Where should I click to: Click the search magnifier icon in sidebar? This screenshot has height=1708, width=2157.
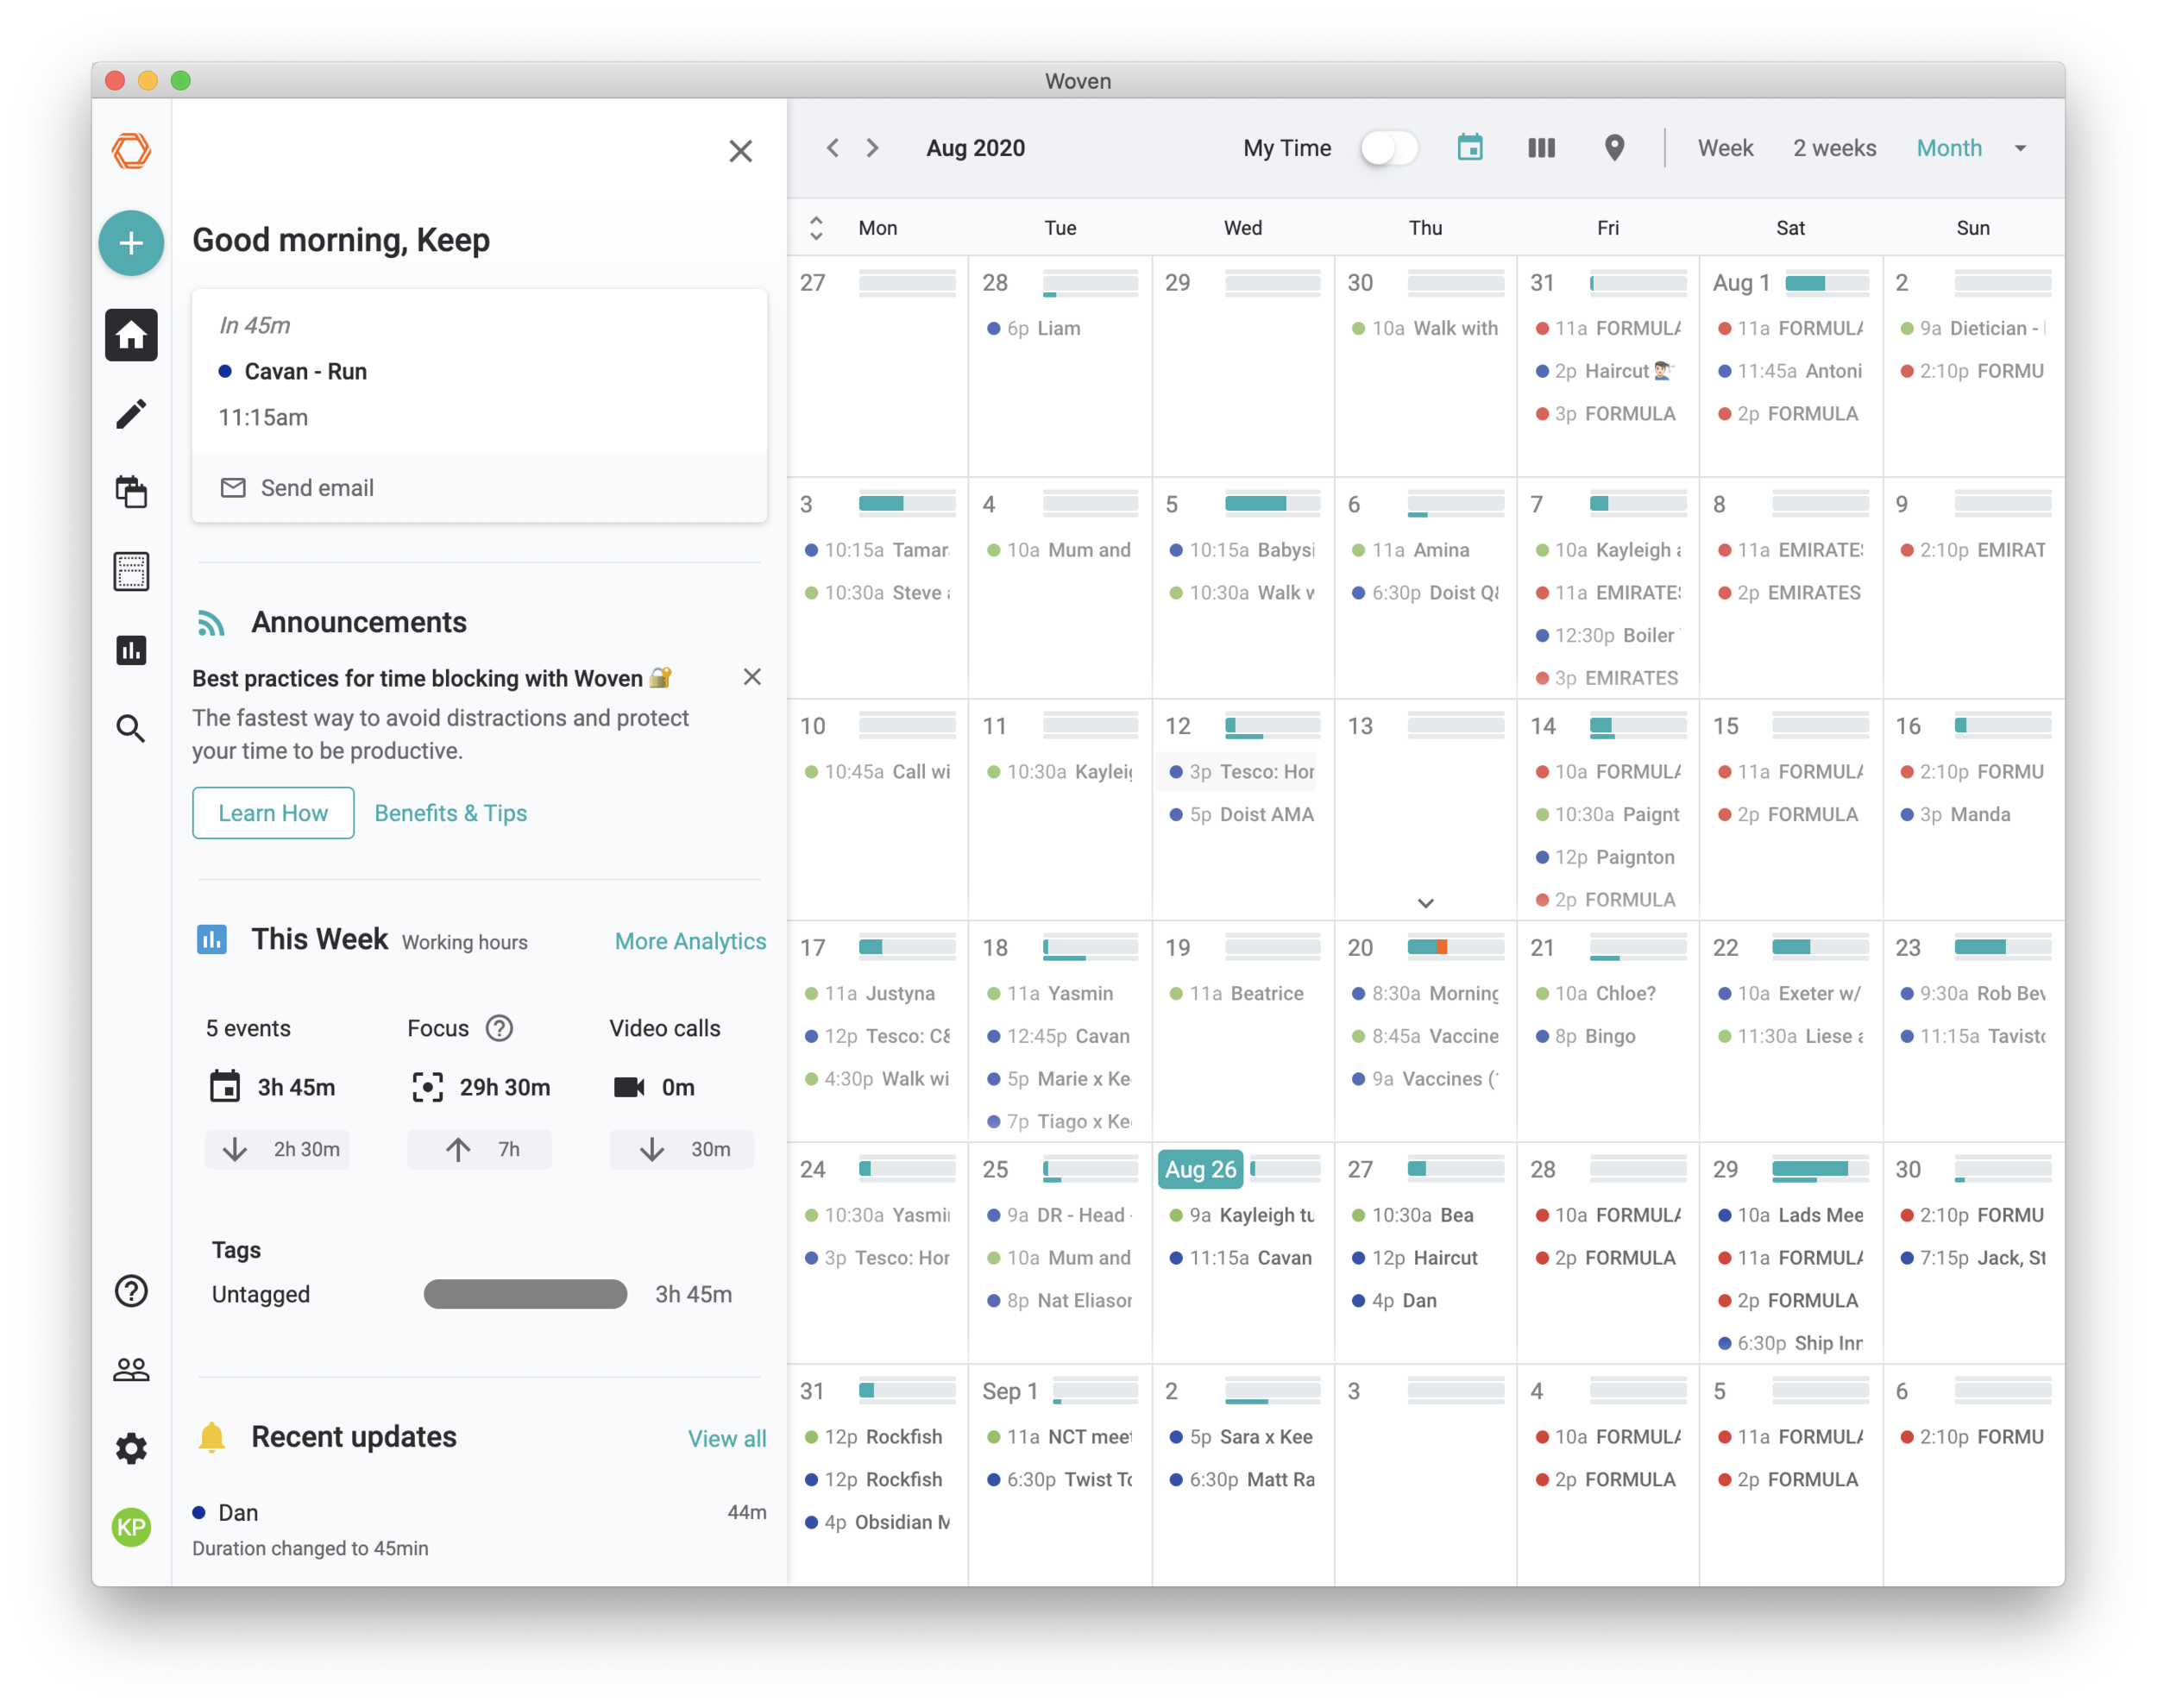click(x=131, y=728)
